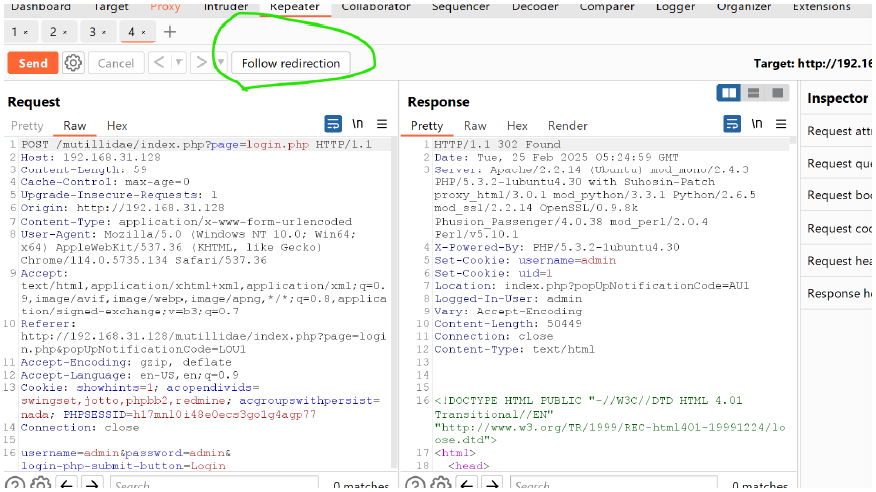Open the Sequencer tab
This screenshot has width=876, height=492.
[x=460, y=7]
